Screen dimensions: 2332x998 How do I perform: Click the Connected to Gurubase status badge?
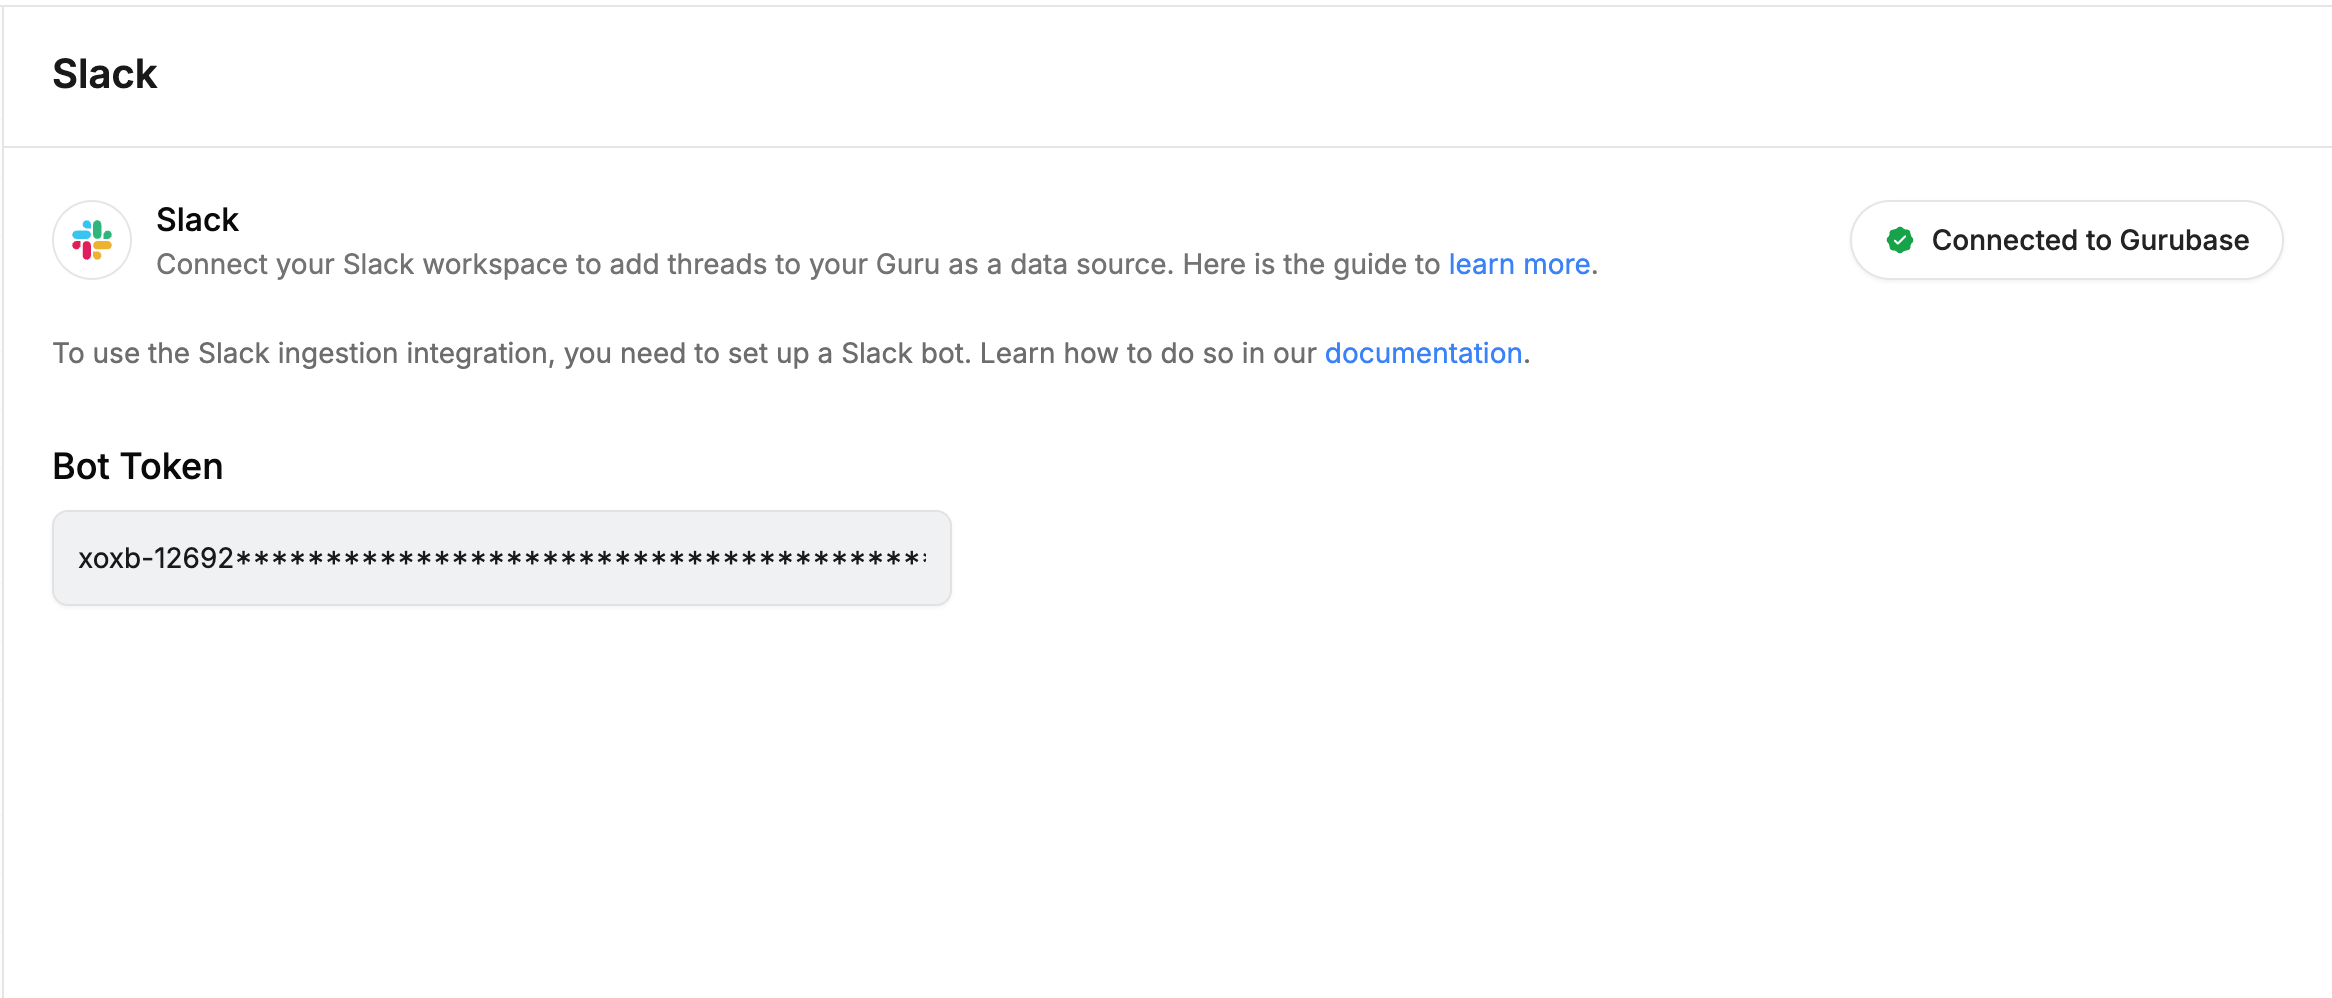(x=2066, y=240)
